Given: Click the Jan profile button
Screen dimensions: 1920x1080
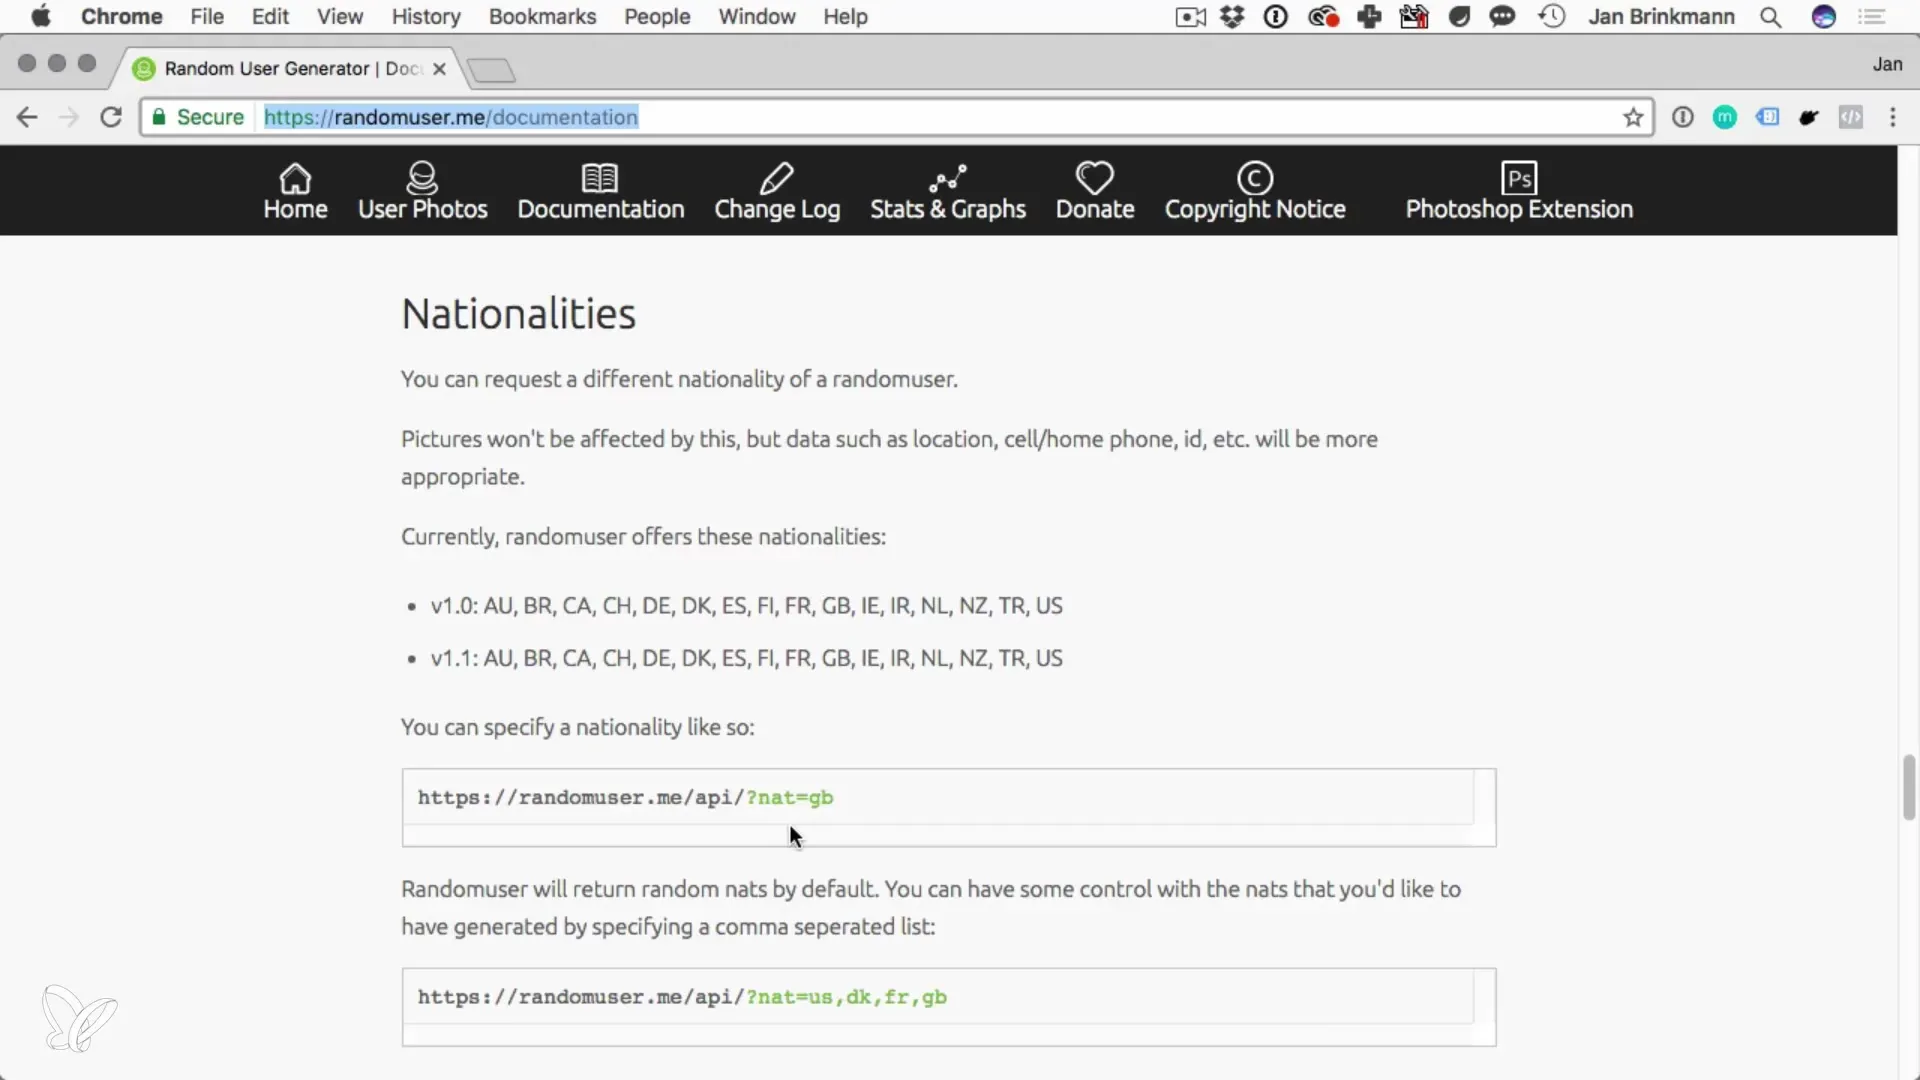Looking at the screenshot, I should click(x=1887, y=64).
